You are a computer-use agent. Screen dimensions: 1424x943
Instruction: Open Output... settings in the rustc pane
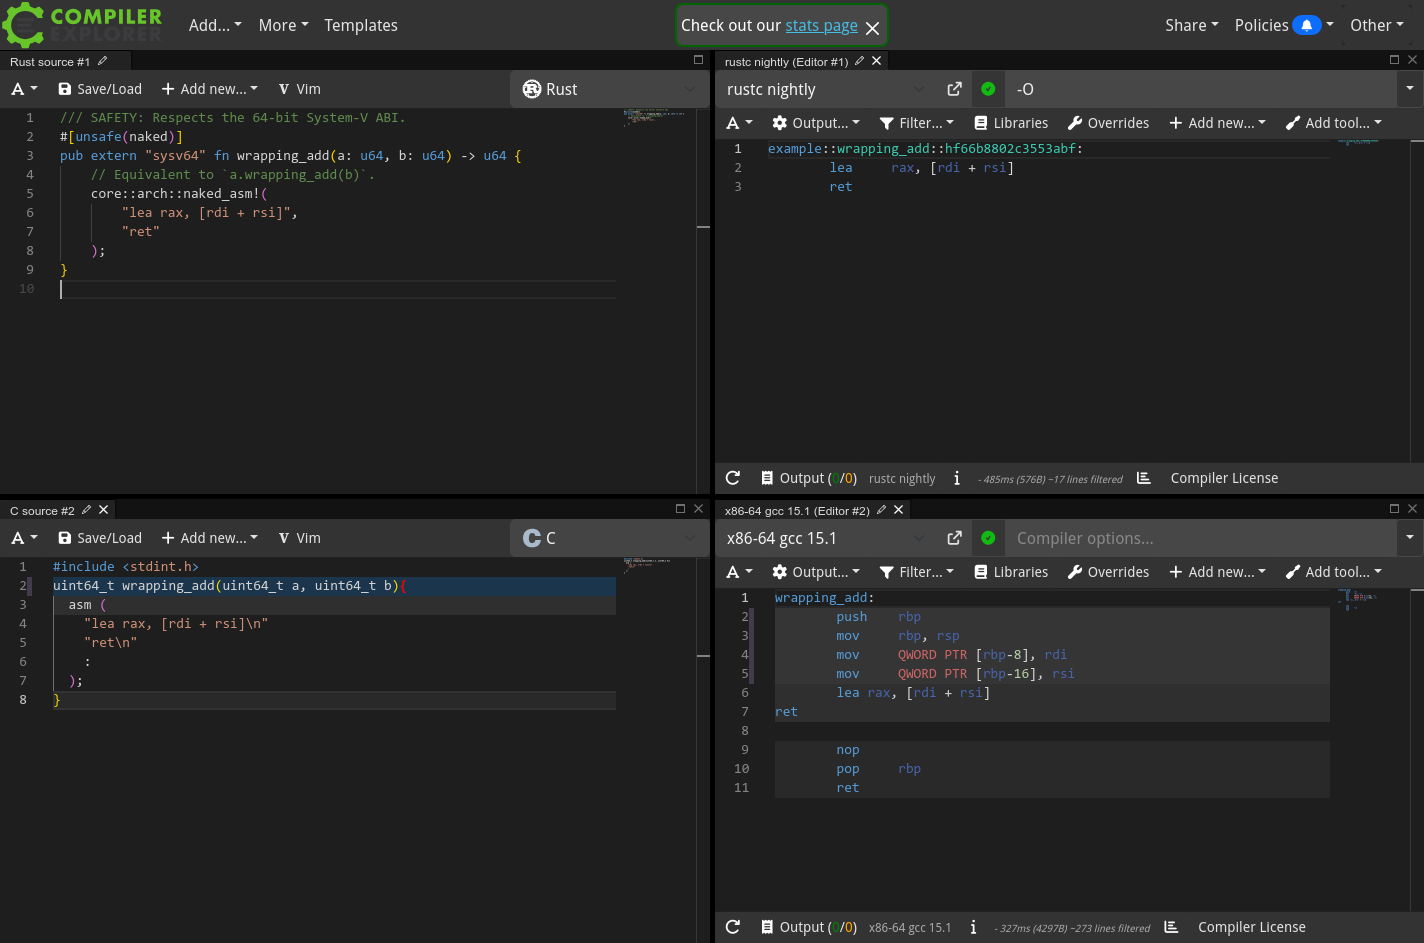816,123
